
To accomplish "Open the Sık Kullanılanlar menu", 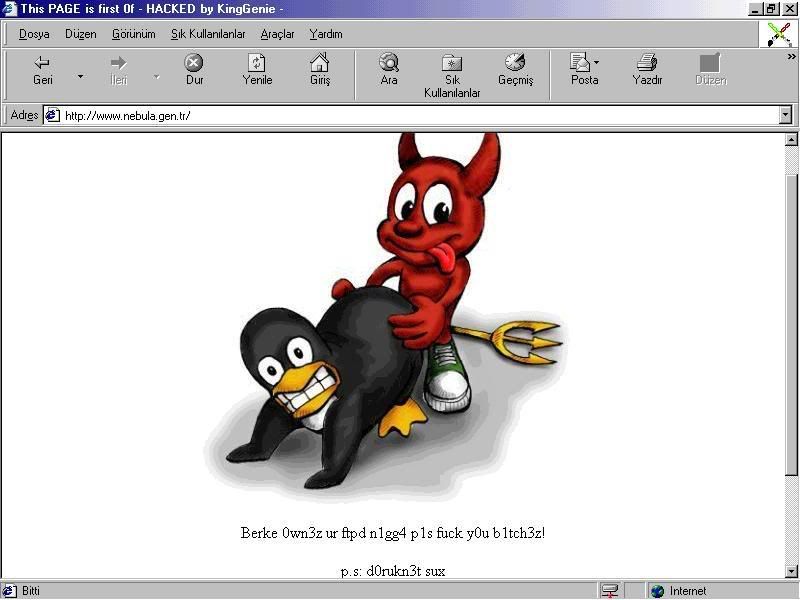I will [208, 34].
